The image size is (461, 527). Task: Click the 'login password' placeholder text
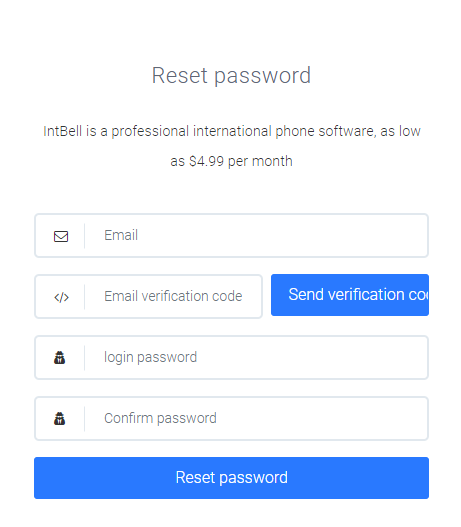pyautogui.click(x=150, y=357)
